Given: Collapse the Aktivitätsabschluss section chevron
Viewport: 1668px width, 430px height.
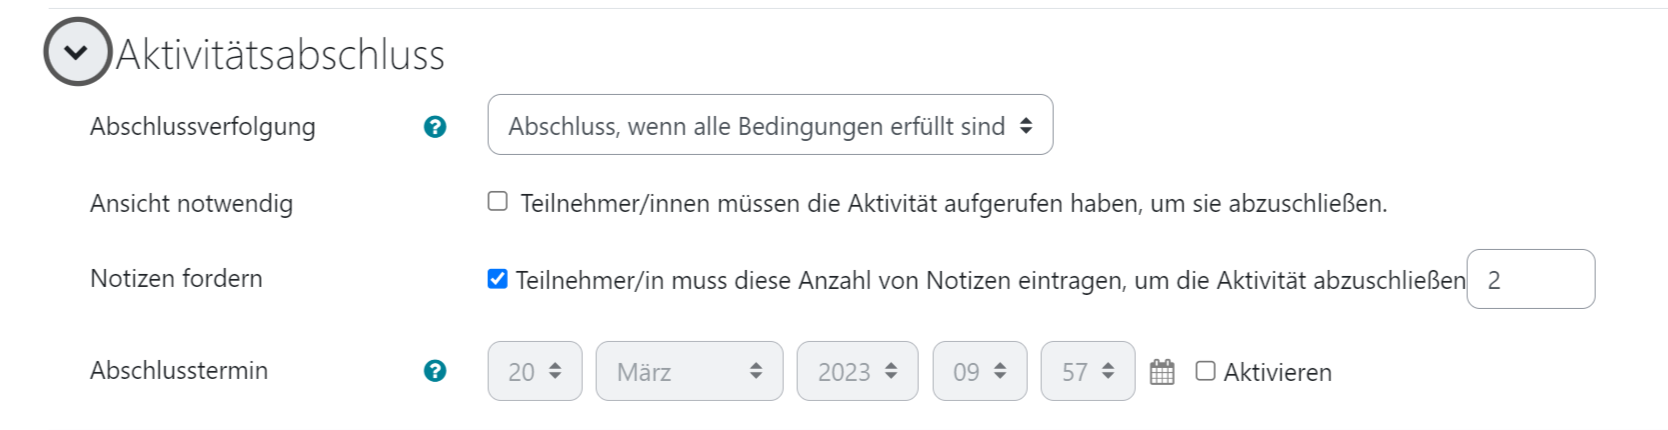Looking at the screenshot, I should 77,52.
